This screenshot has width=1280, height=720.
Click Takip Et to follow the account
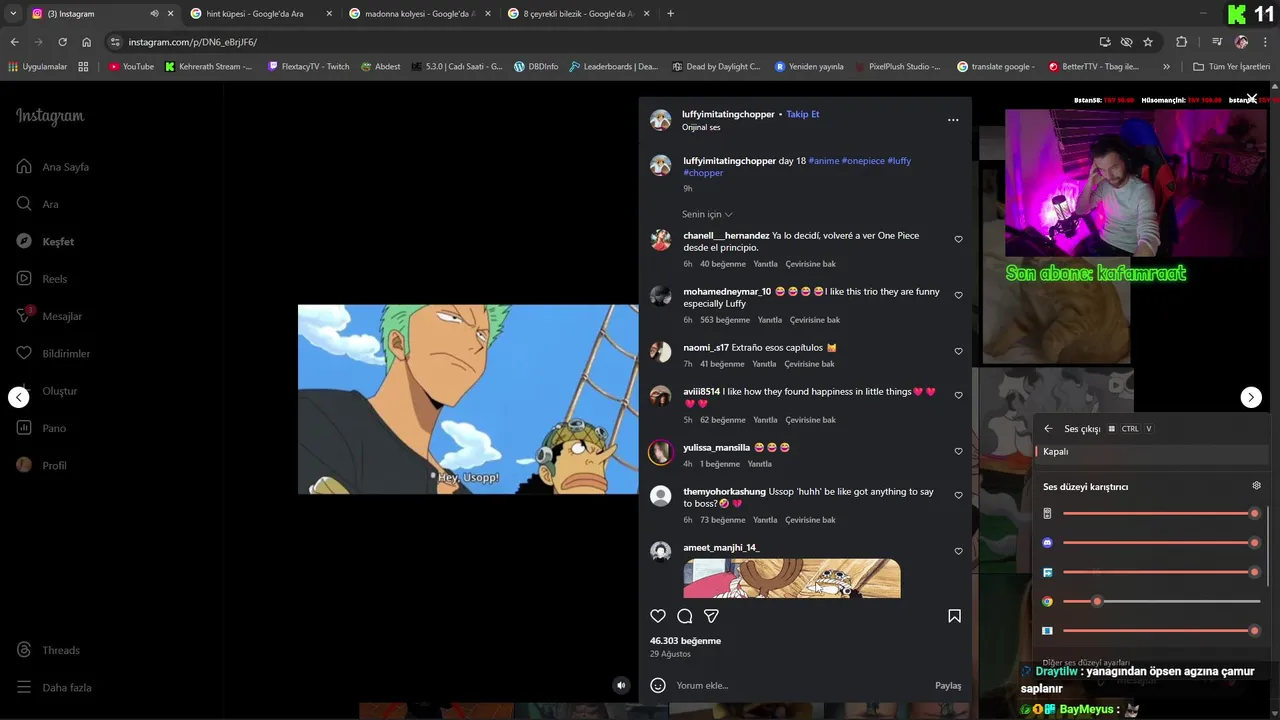point(803,114)
